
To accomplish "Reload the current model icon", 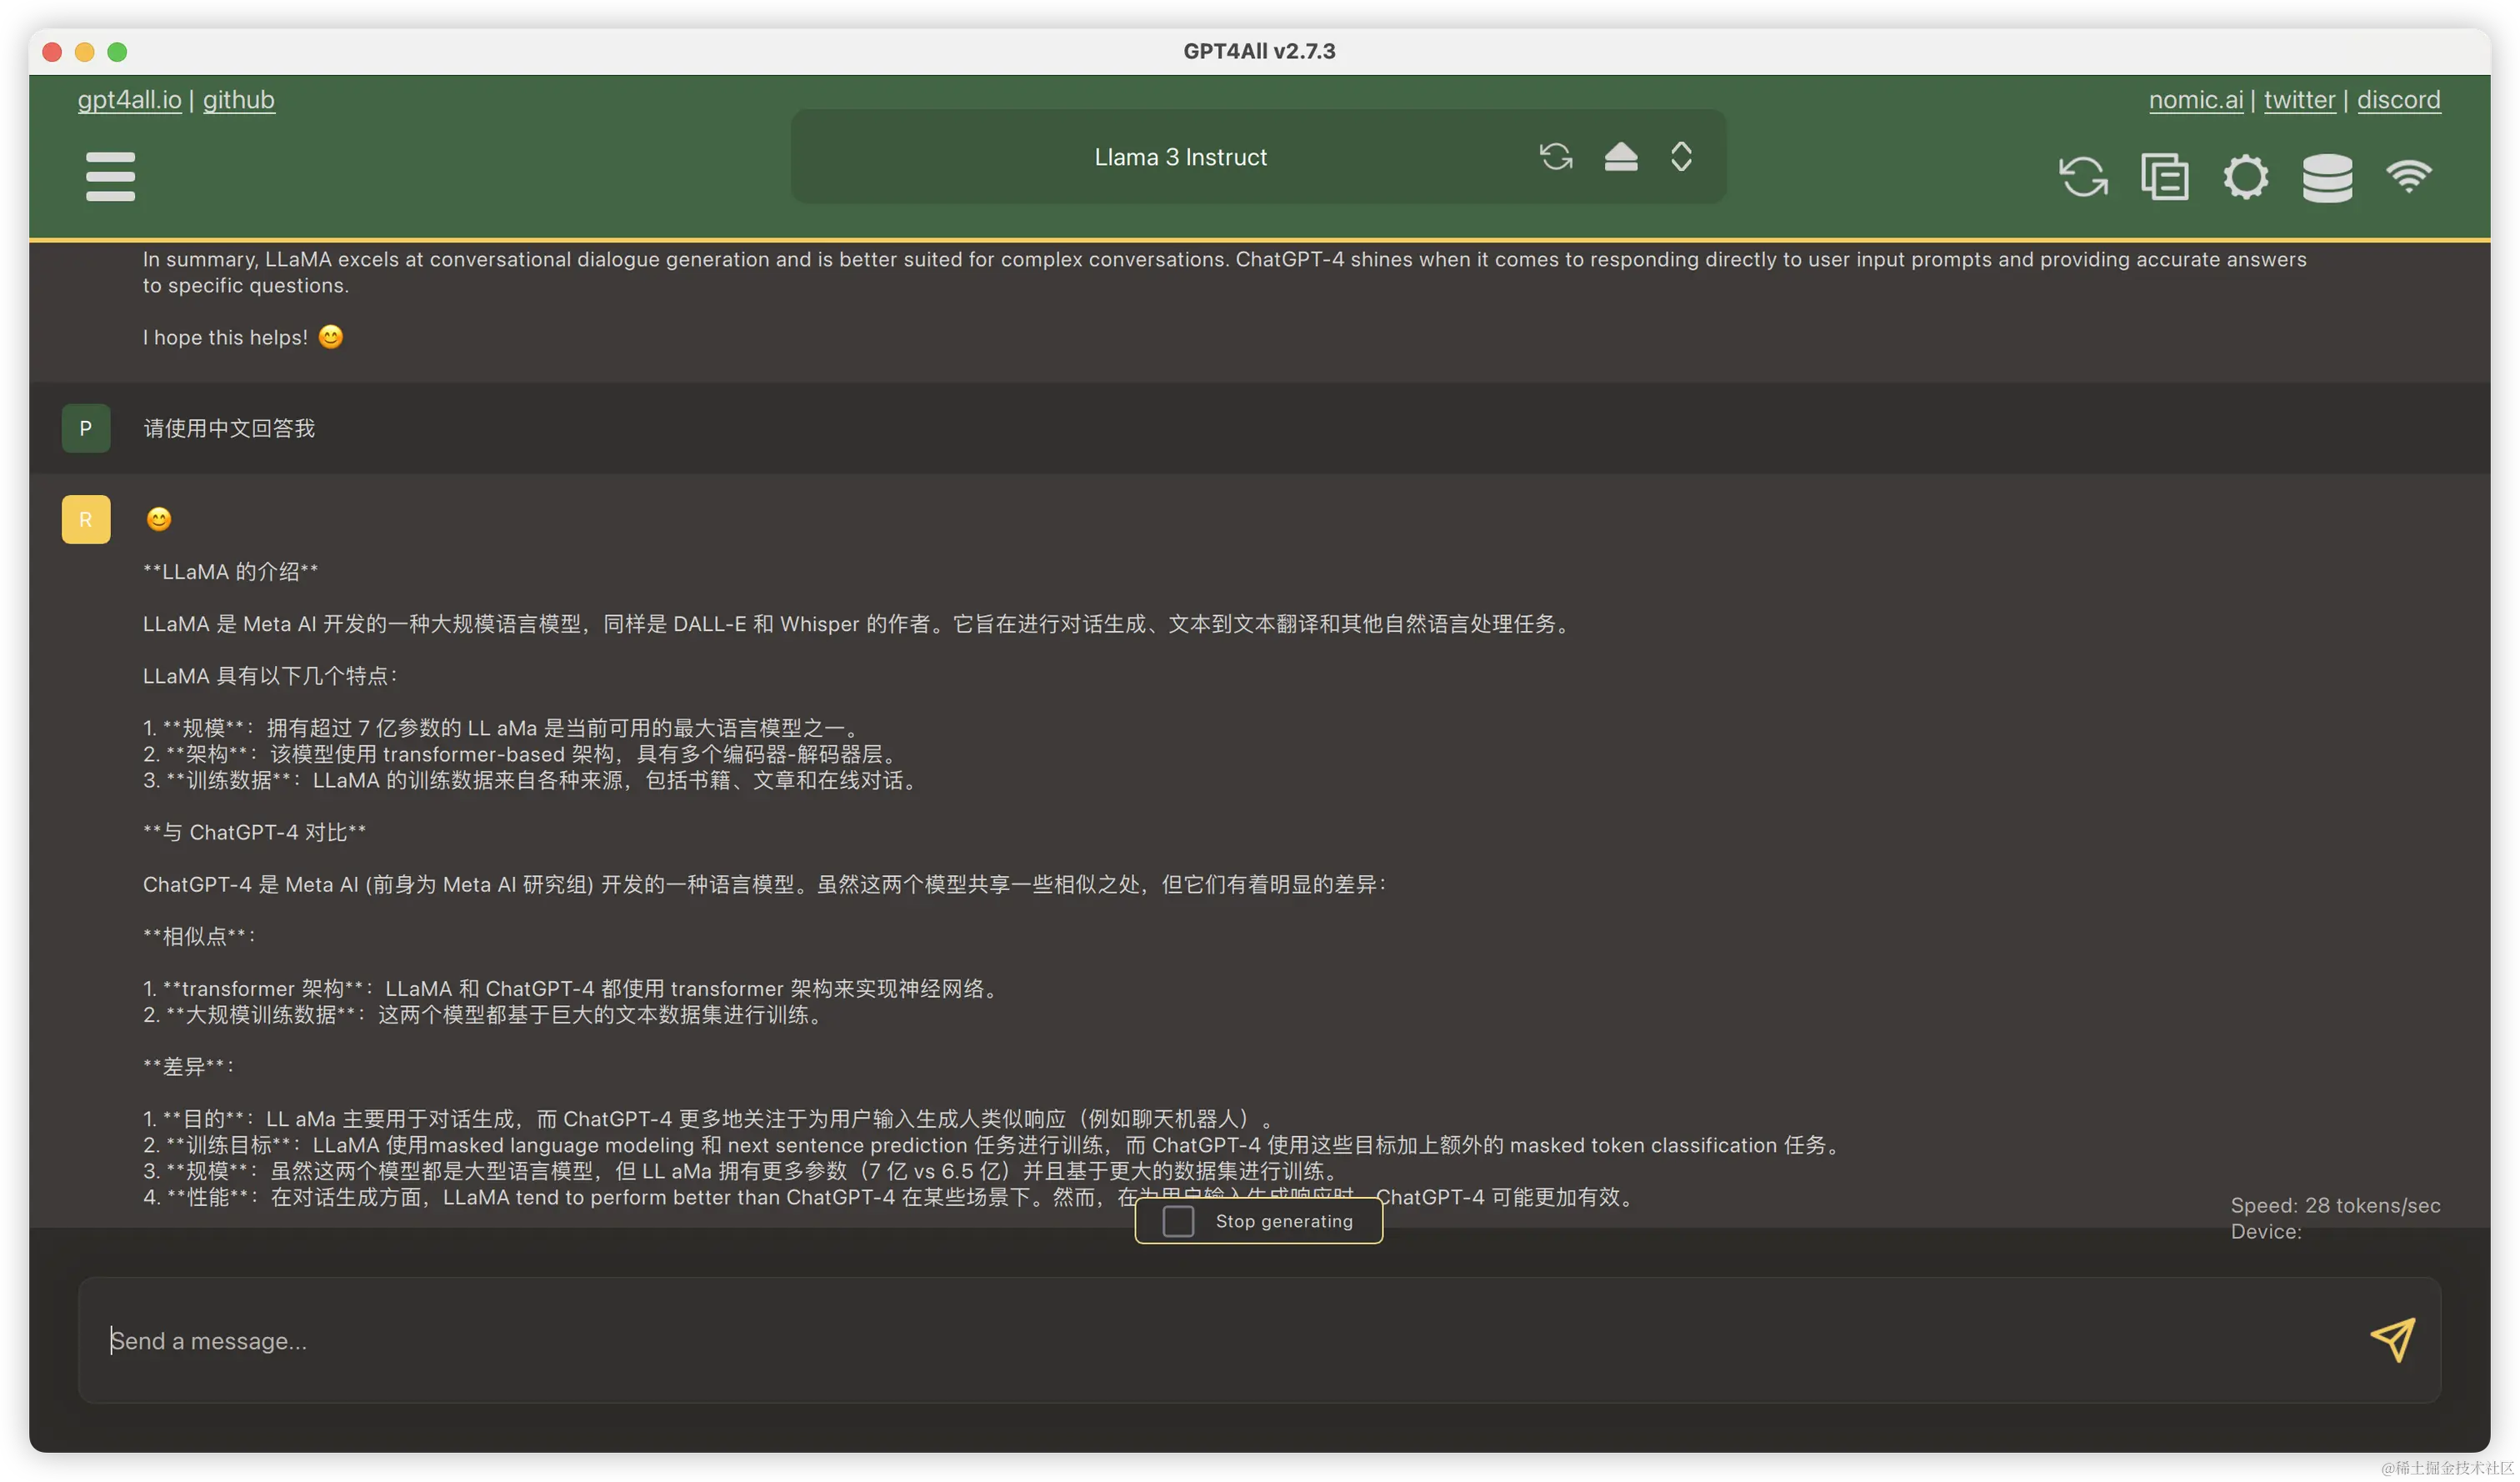I will click(1555, 157).
